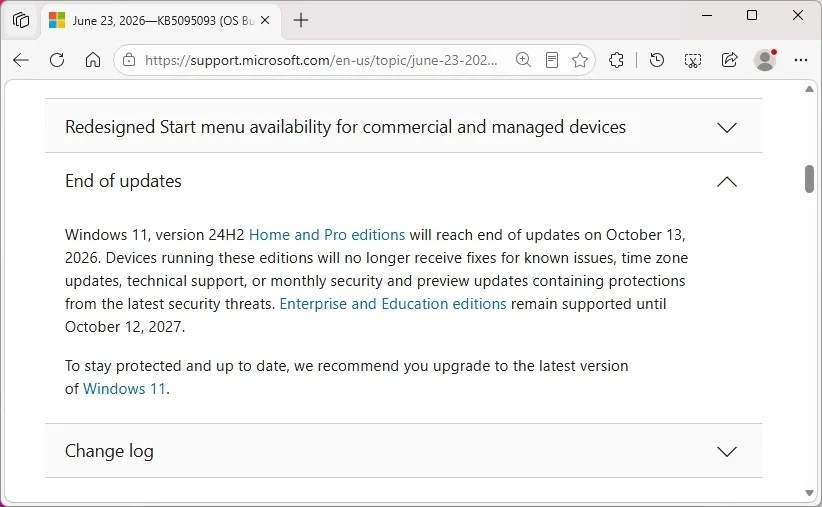Minimize the browser window
The width and height of the screenshot is (822, 507).
[707, 16]
